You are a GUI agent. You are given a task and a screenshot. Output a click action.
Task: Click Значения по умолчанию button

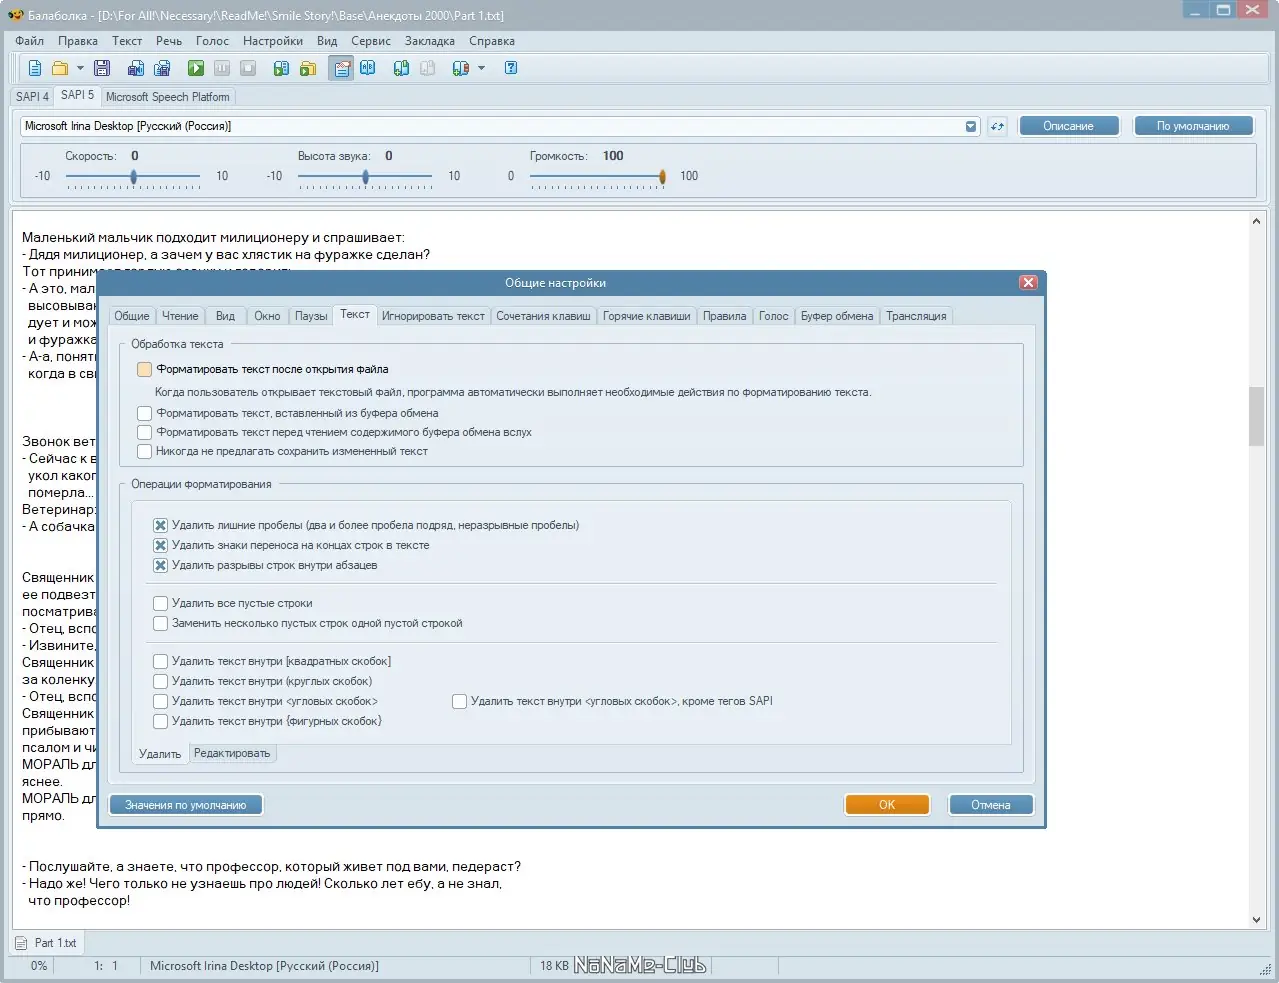pos(186,805)
